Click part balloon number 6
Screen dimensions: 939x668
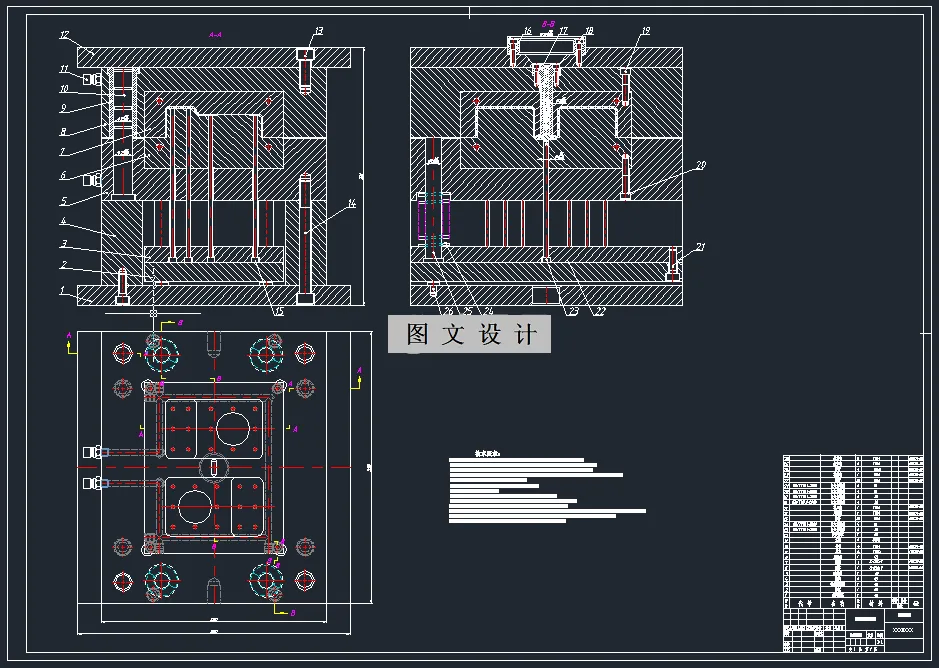[x=63, y=175]
